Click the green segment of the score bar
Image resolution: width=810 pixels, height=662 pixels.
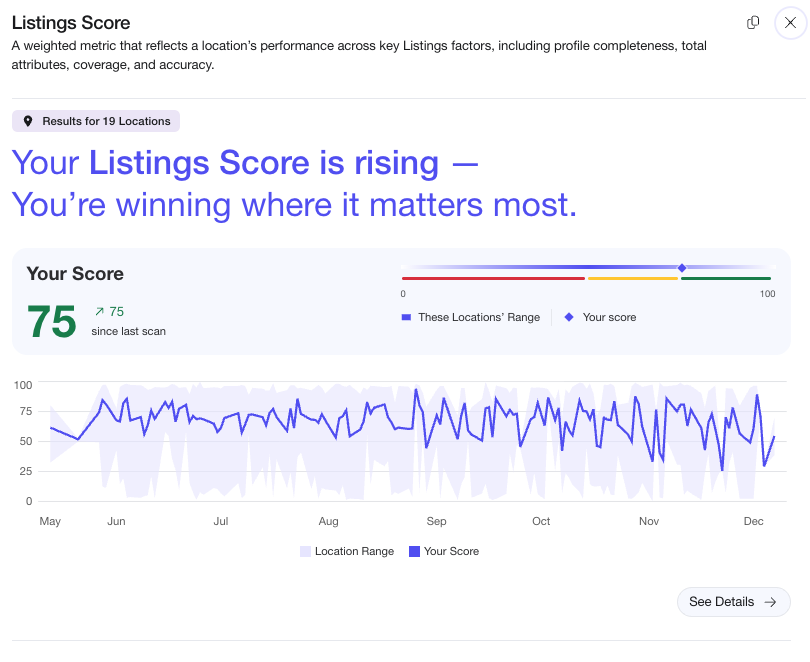point(726,278)
